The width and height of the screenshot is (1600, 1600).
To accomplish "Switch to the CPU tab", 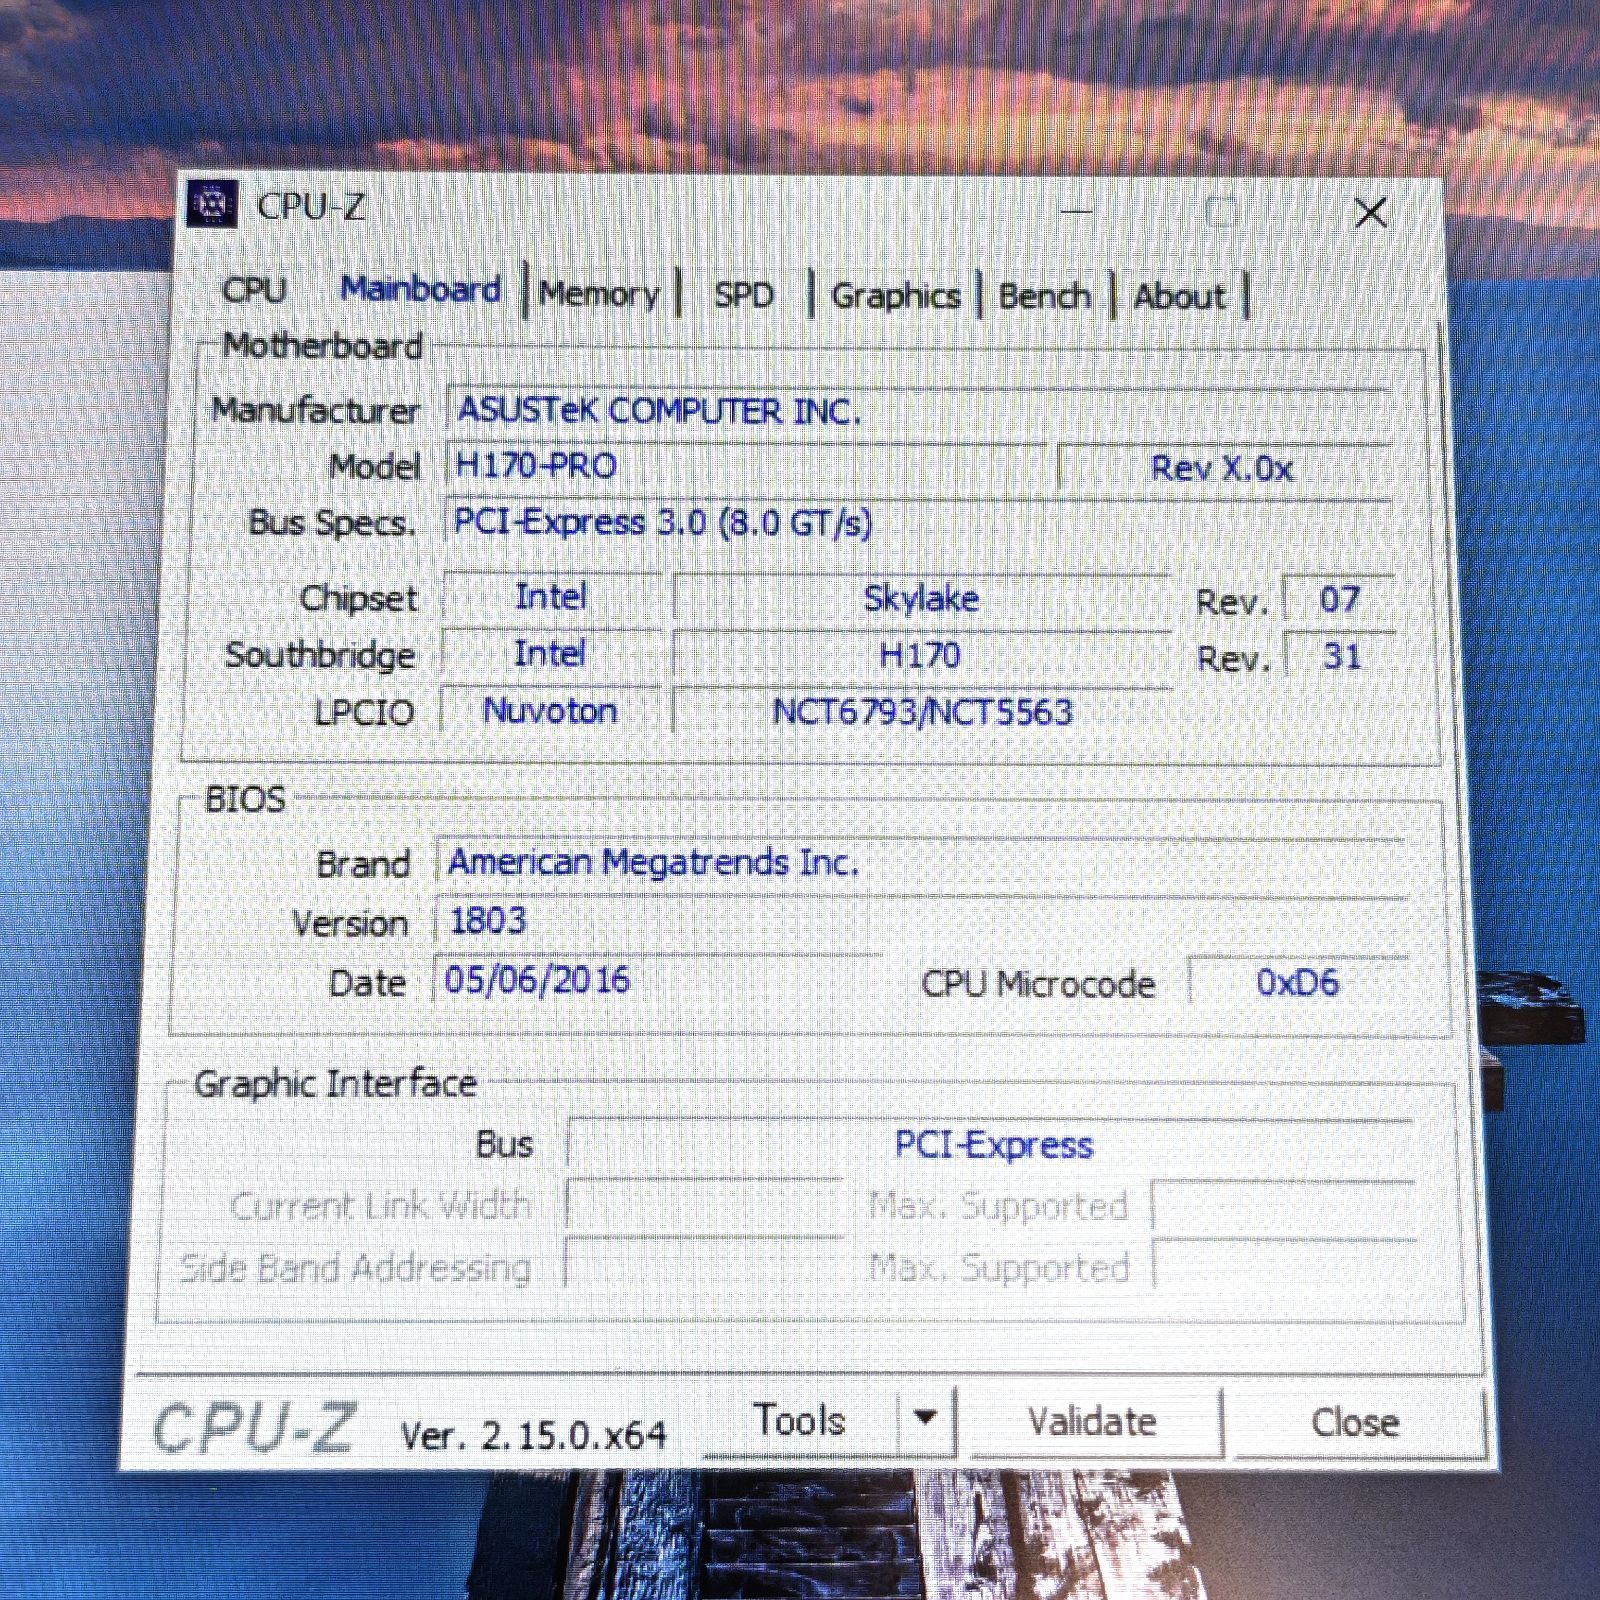I will [x=254, y=290].
